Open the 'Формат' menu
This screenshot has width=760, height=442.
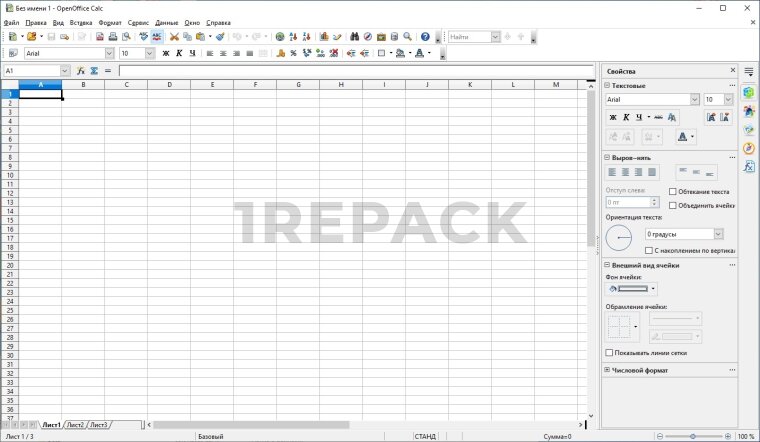(109, 22)
